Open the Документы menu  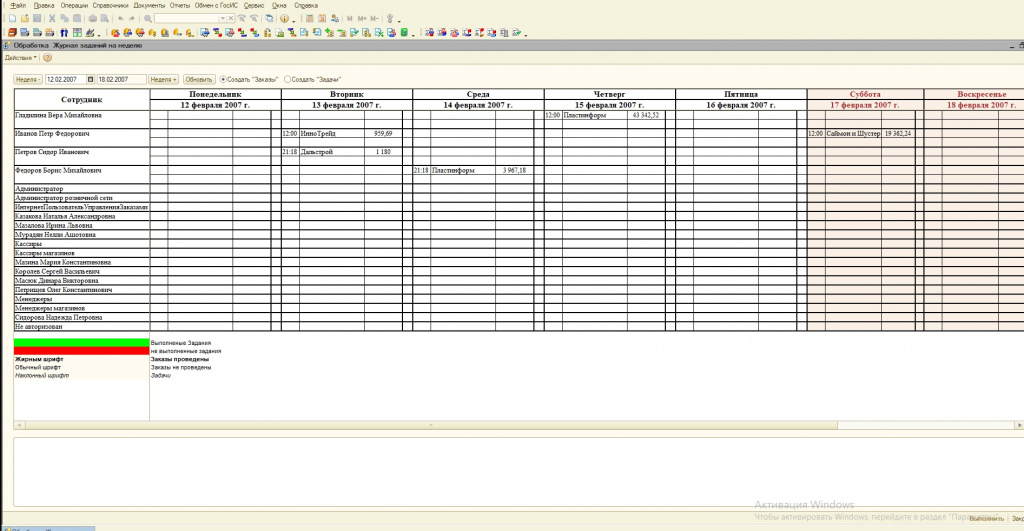click(149, 5)
